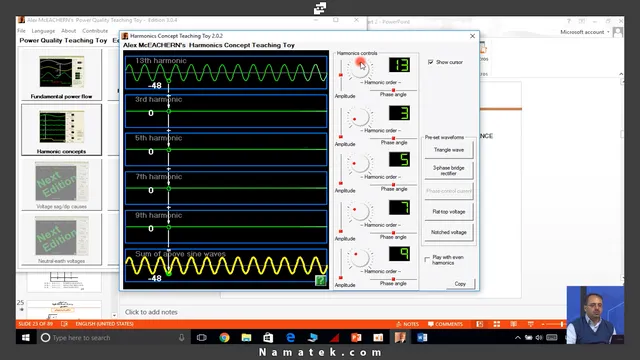Apply the Notched voltage preset waveform
Screen dimensions: 640x360
point(449,232)
